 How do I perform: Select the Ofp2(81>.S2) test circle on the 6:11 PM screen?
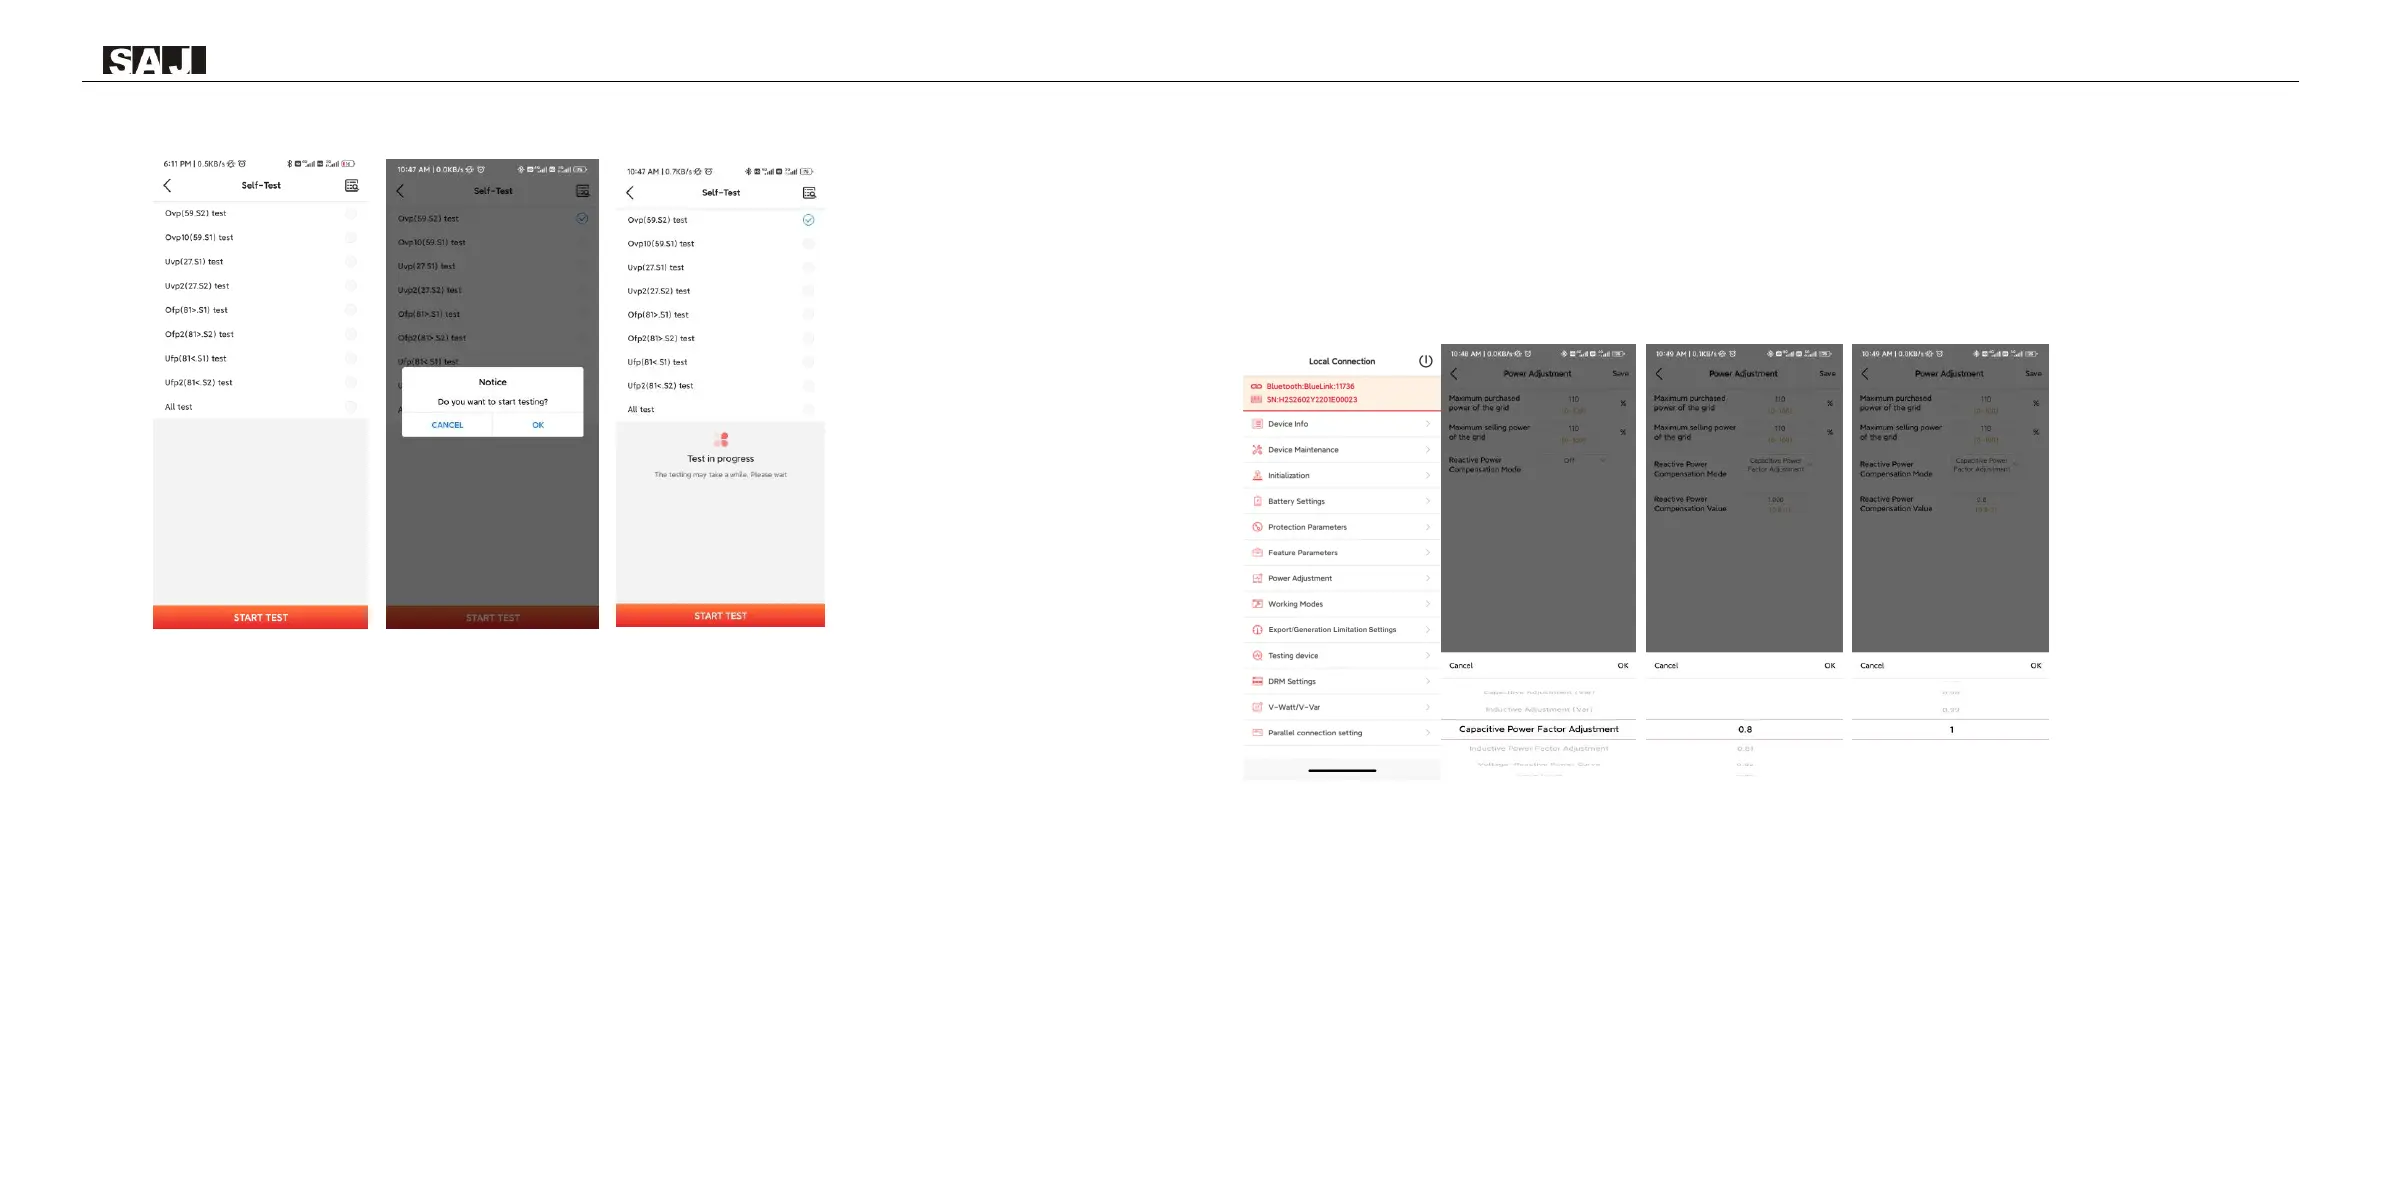(x=351, y=334)
